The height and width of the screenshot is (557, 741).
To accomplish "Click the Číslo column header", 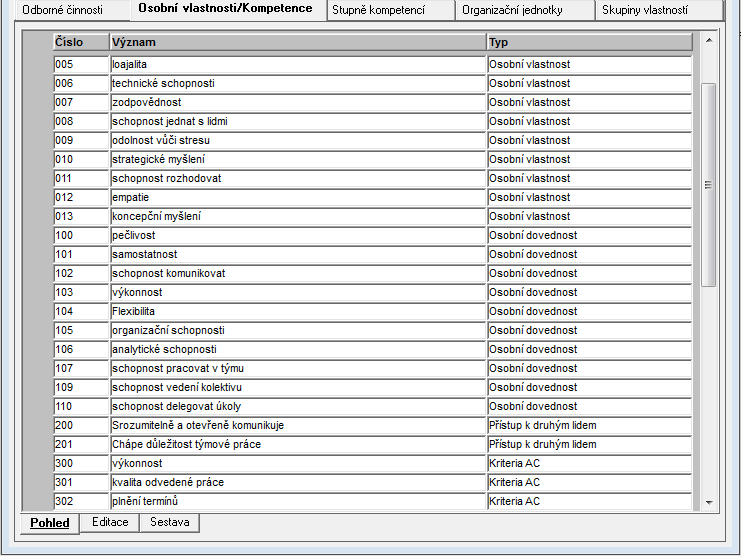I will [x=81, y=42].
